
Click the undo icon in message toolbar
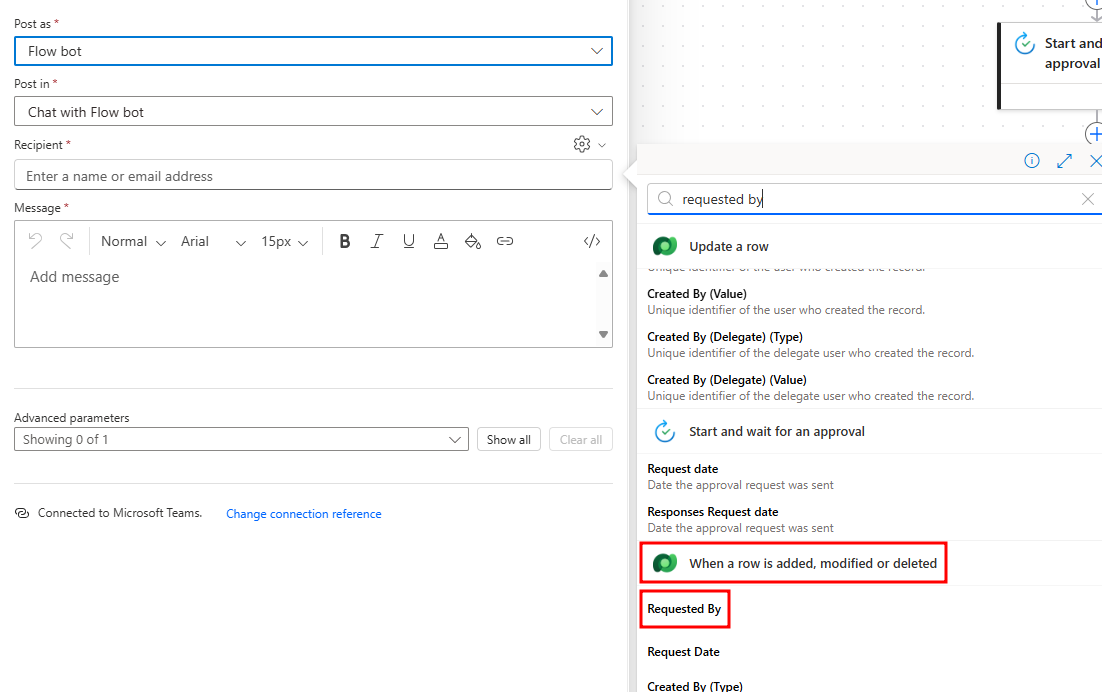(x=35, y=241)
